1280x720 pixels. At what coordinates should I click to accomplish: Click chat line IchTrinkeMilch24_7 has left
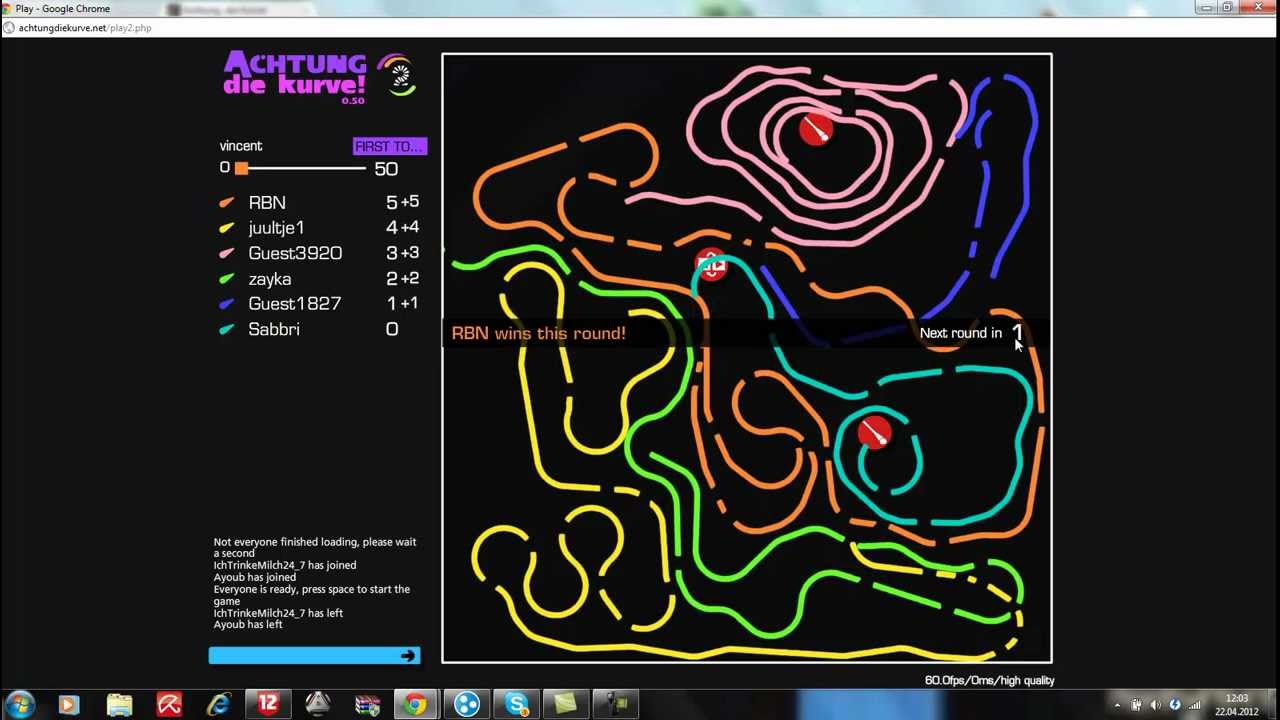click(278, 613)
